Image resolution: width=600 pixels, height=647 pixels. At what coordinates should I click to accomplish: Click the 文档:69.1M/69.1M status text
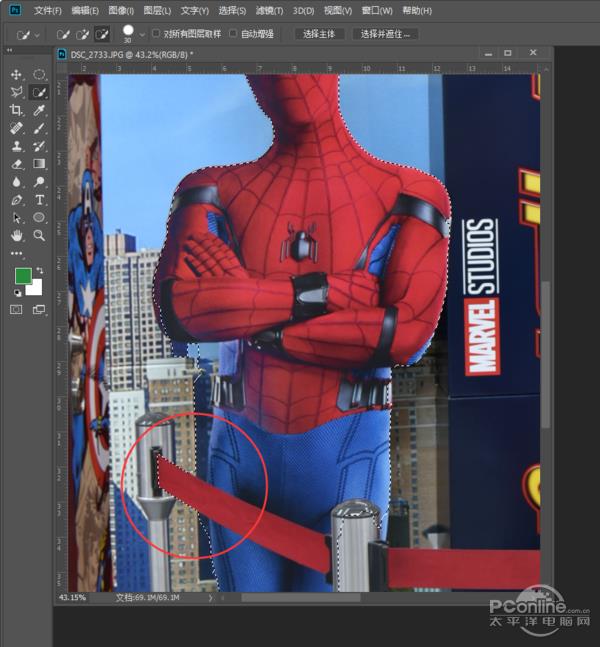[x=147, y=597]
